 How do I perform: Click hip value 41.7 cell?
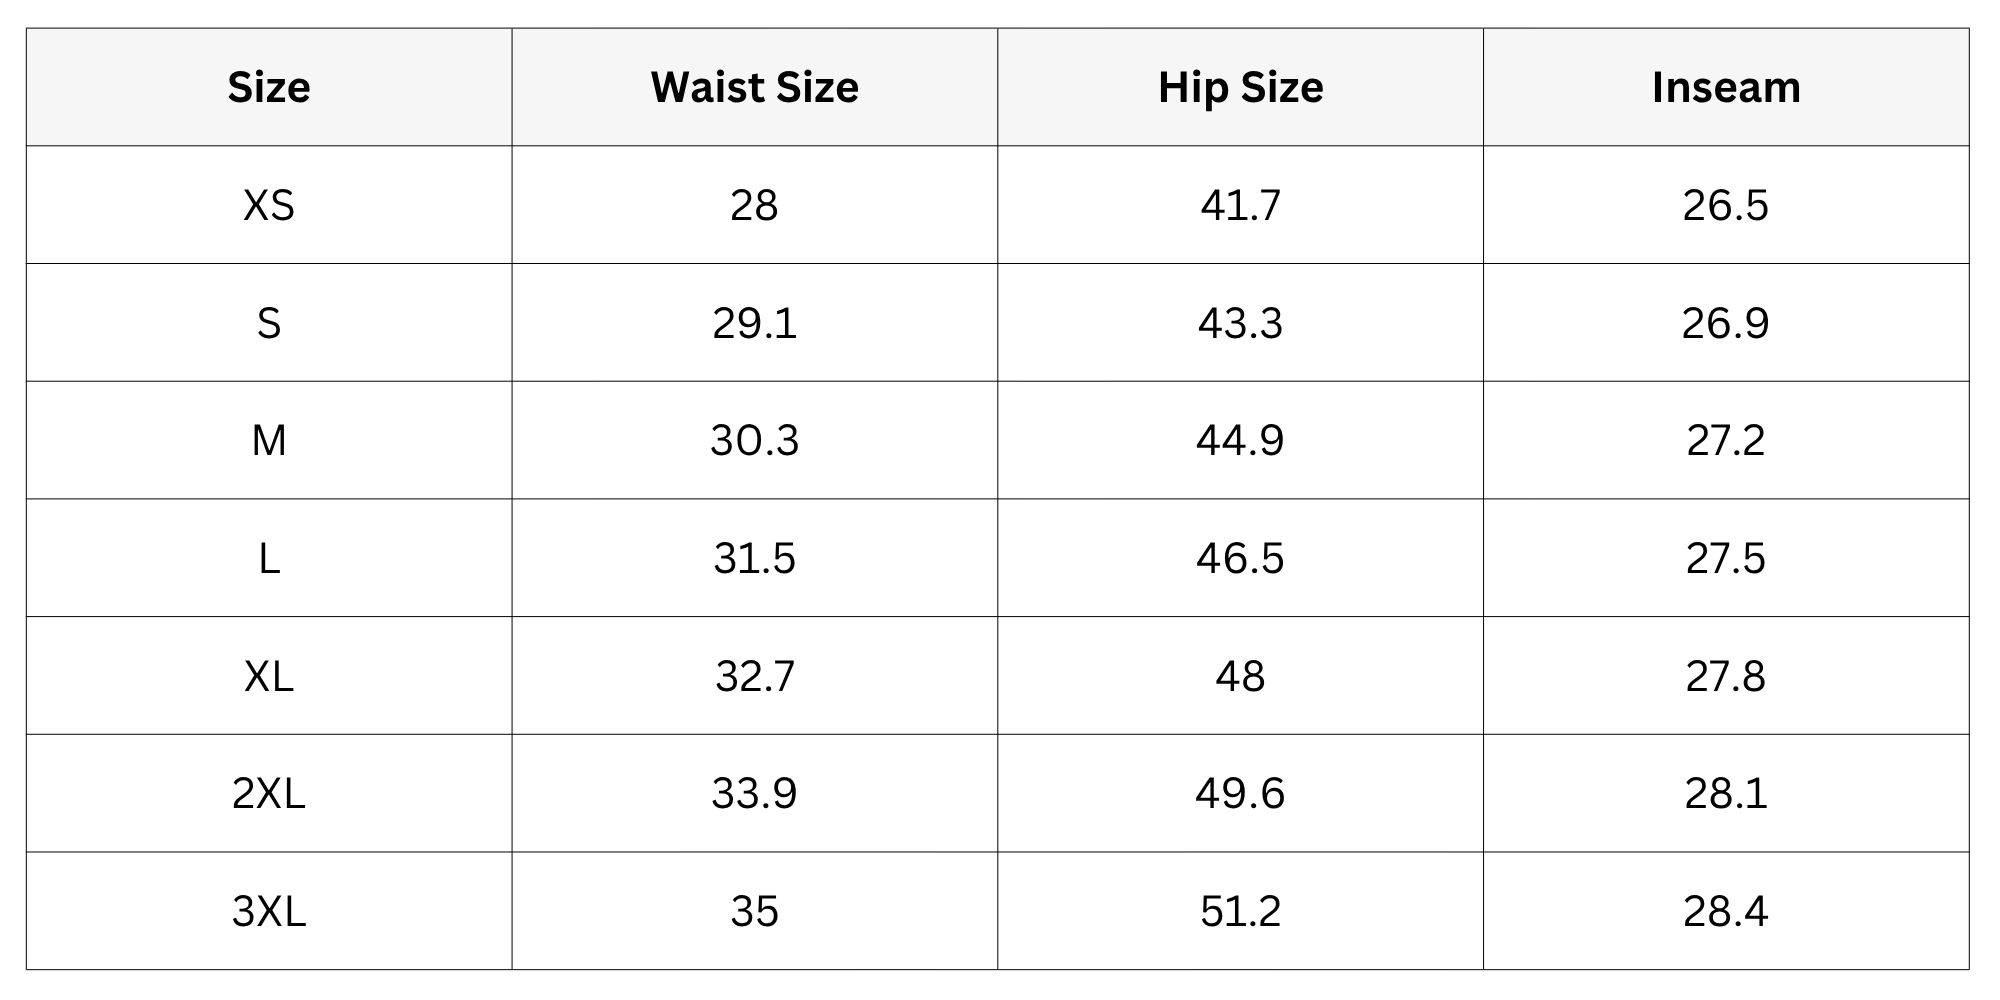coord(1240,205)
